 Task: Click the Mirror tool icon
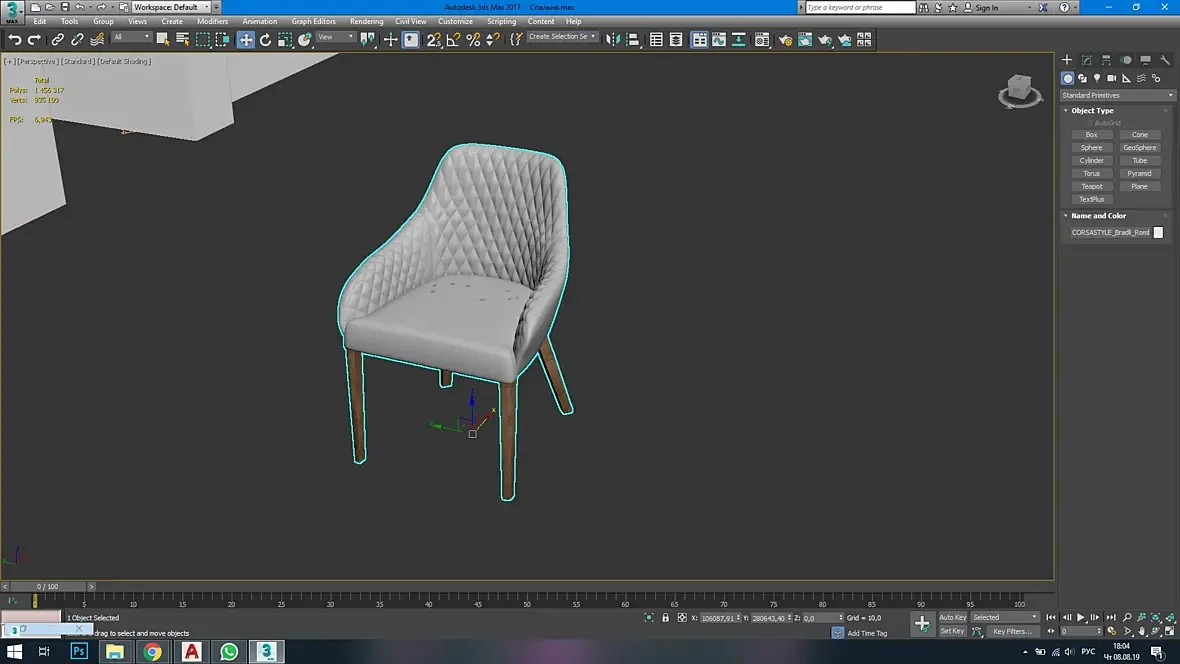click(x=613, y=40)
